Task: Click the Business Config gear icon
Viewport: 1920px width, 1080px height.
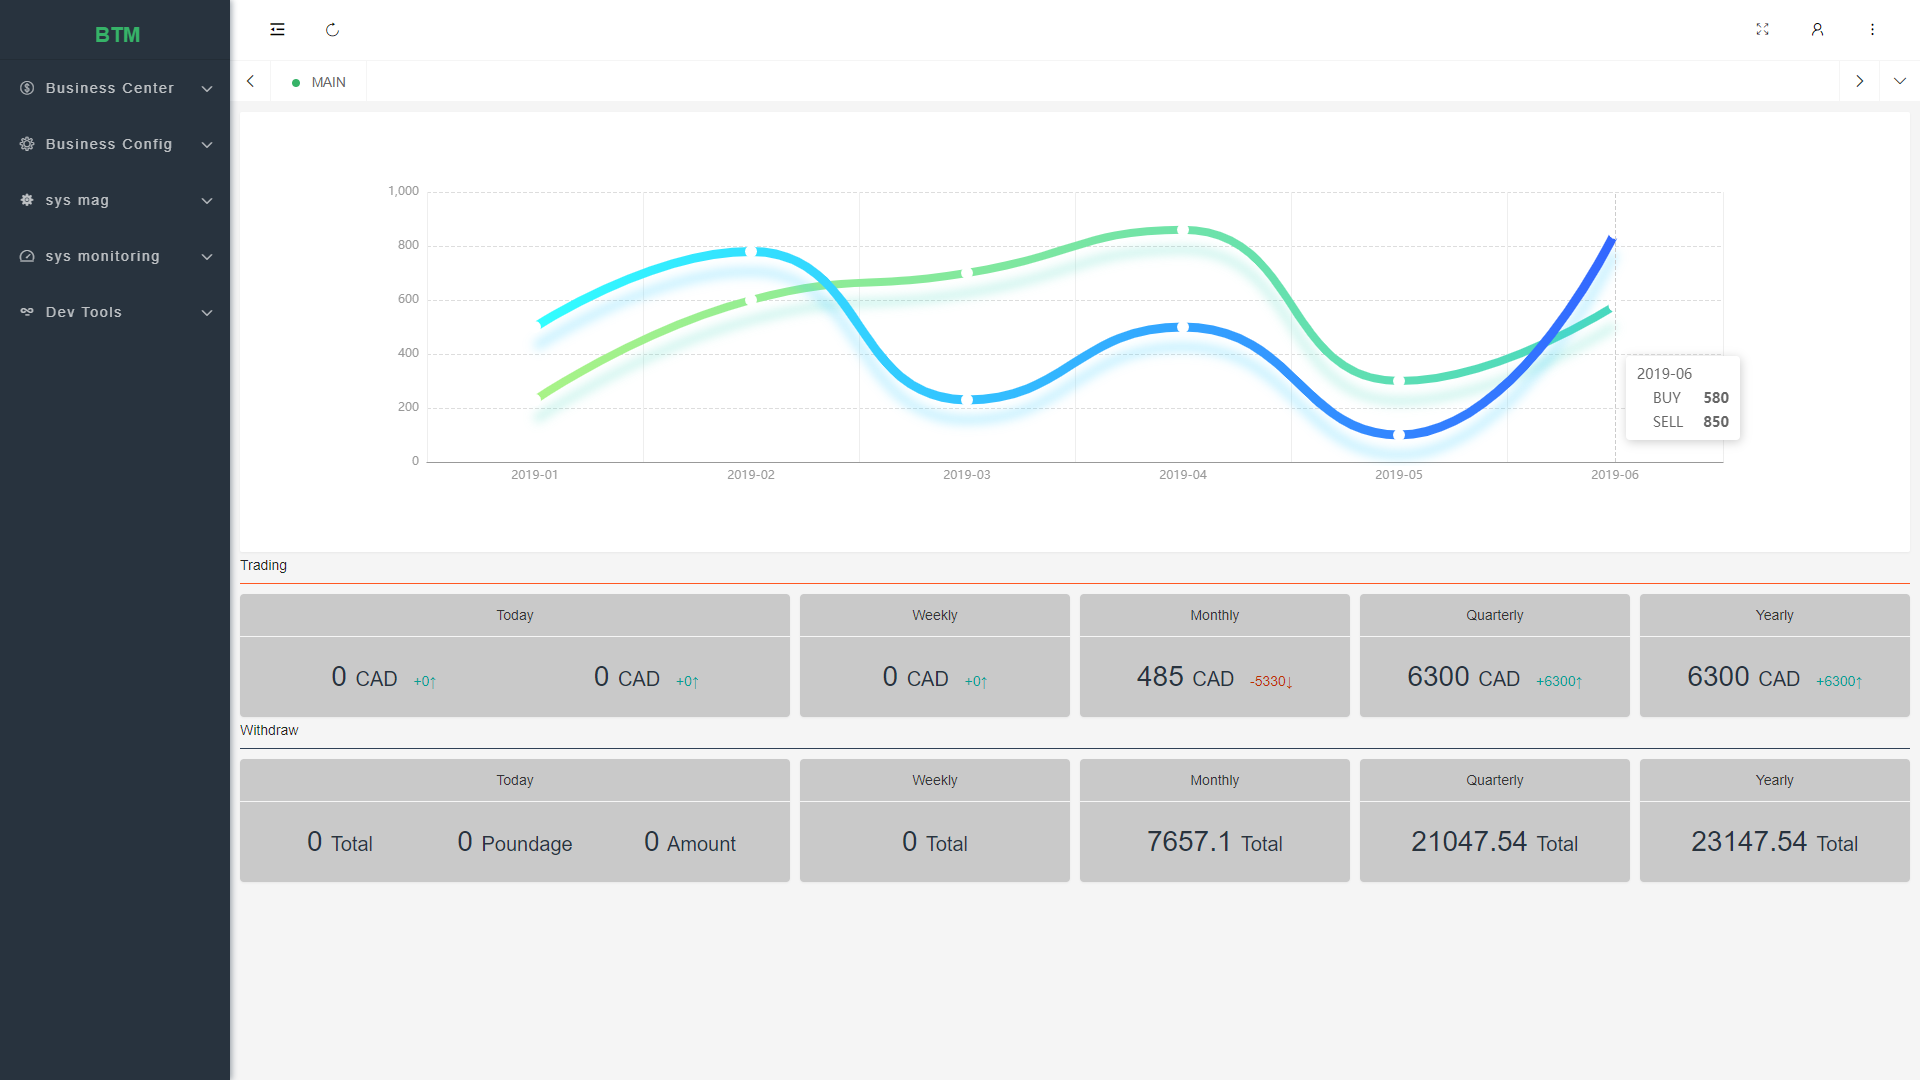Action: tap(27, 144)
